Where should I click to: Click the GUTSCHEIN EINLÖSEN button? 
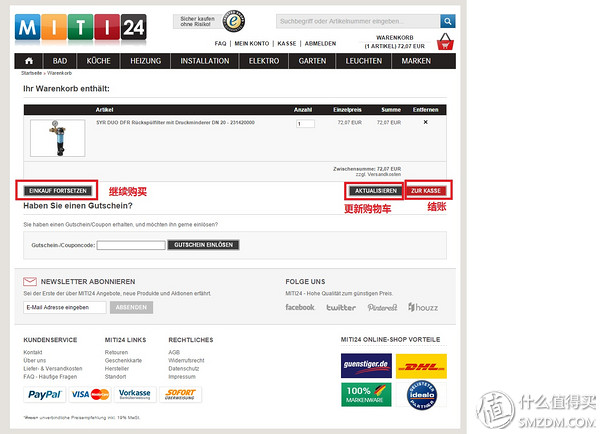pyautogui.click(x=203, y=245)
